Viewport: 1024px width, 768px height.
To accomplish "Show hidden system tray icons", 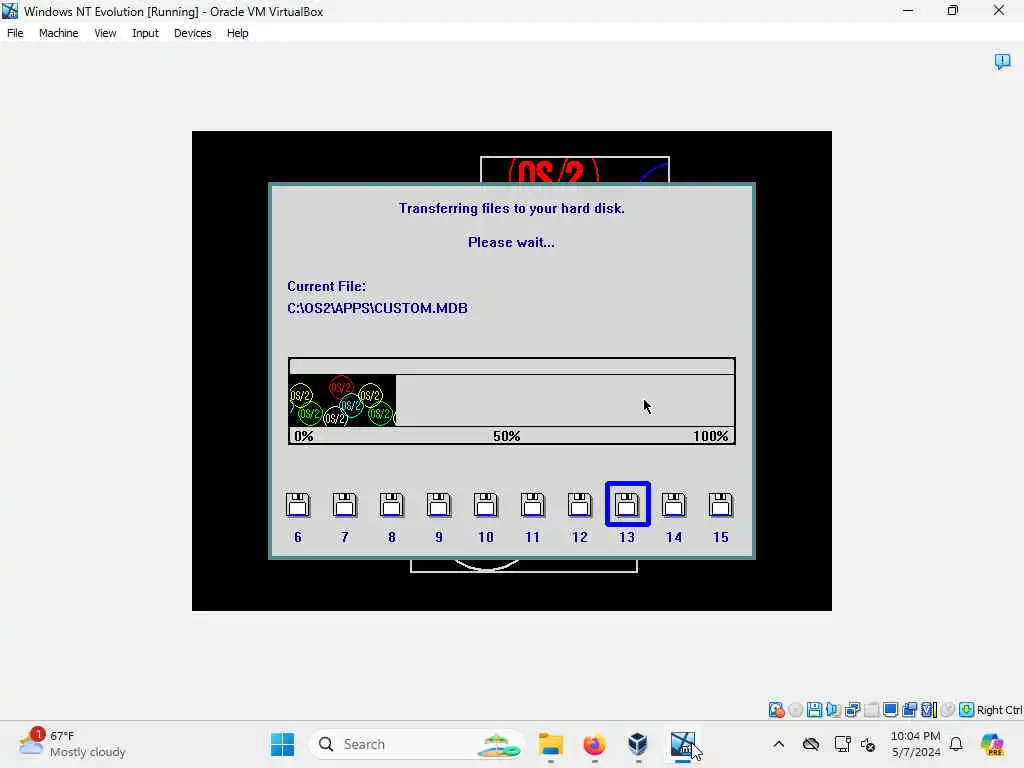I will pyautogui.click(x=778, y=744).
